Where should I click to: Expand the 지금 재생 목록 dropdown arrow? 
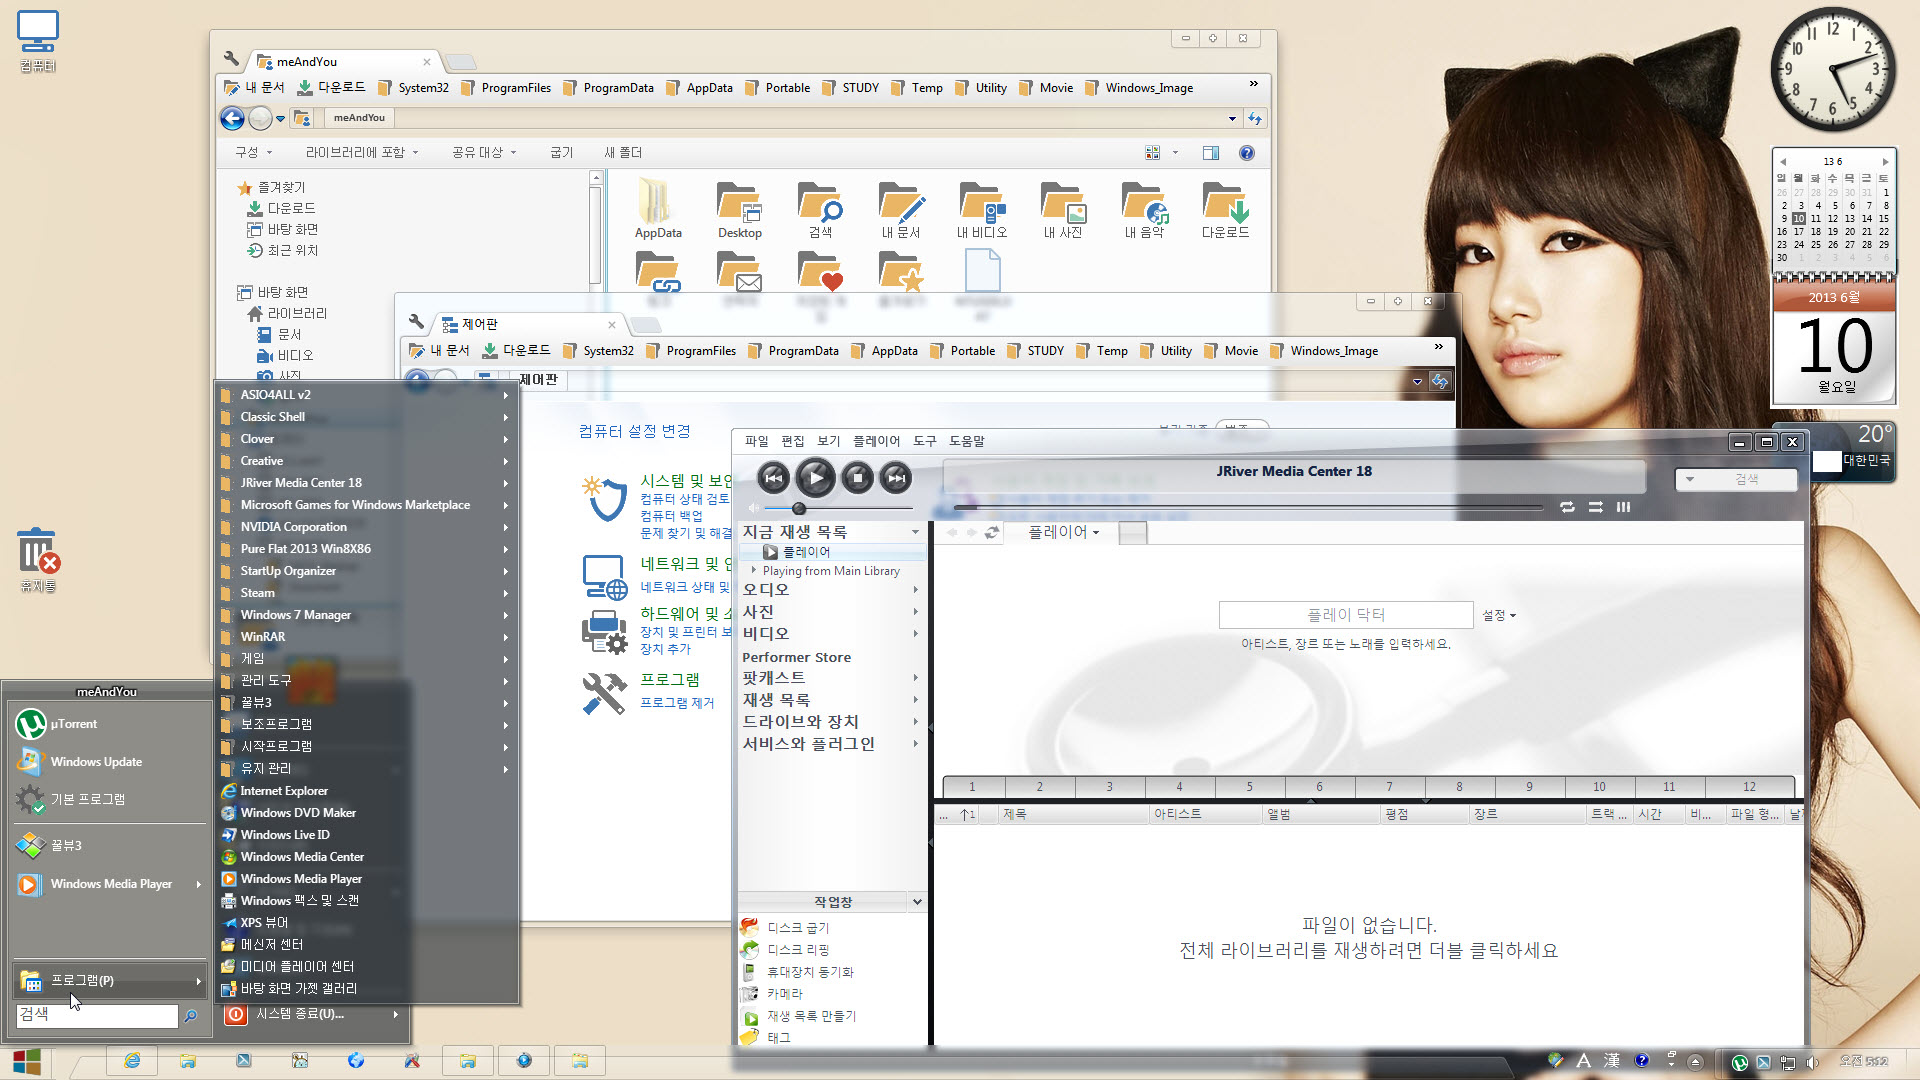pos(915,532)
